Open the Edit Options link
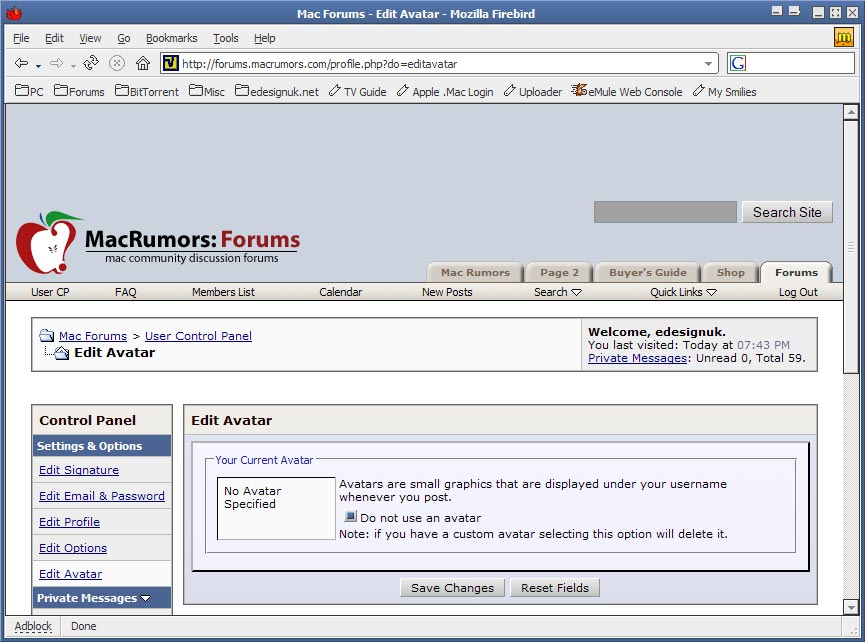865x642 pixels. coord(73,548)
